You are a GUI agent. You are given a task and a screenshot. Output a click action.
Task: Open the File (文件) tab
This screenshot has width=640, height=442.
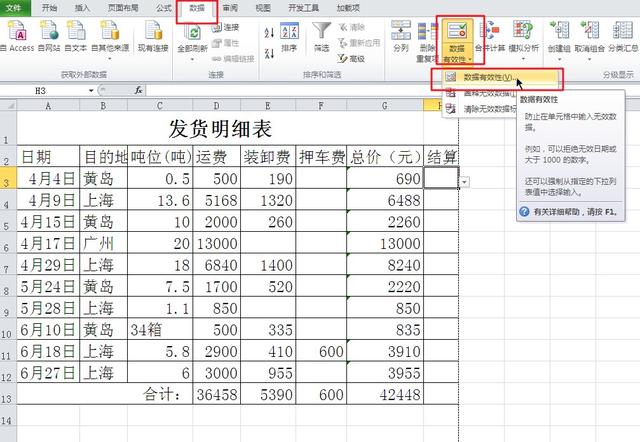click(15, 8)
